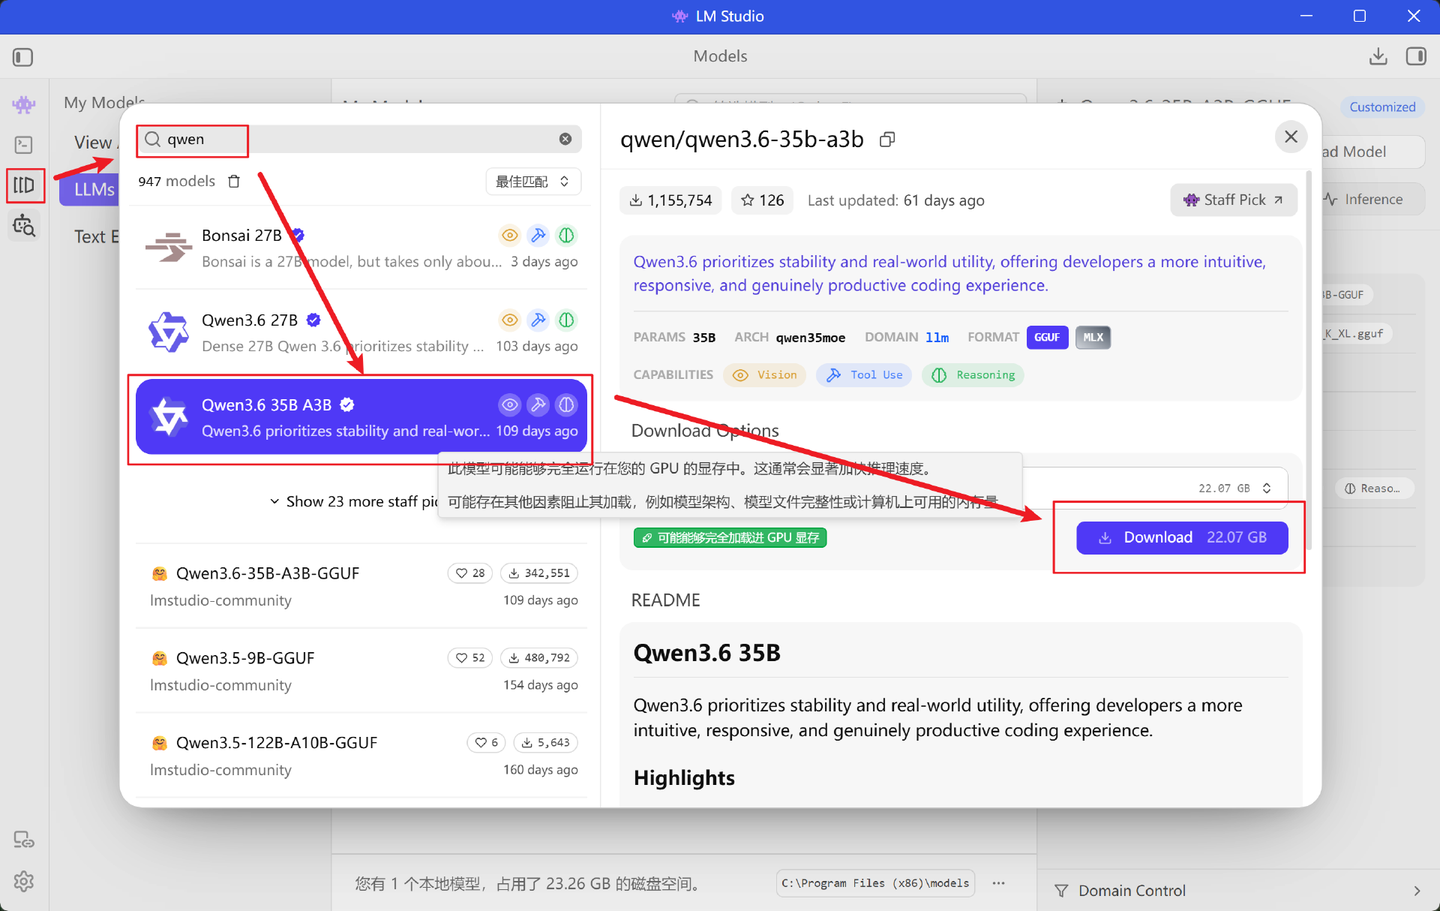
Task: Click the reasoning icon on Qwen3.6 27B
Action: click(x=566, y=320)
